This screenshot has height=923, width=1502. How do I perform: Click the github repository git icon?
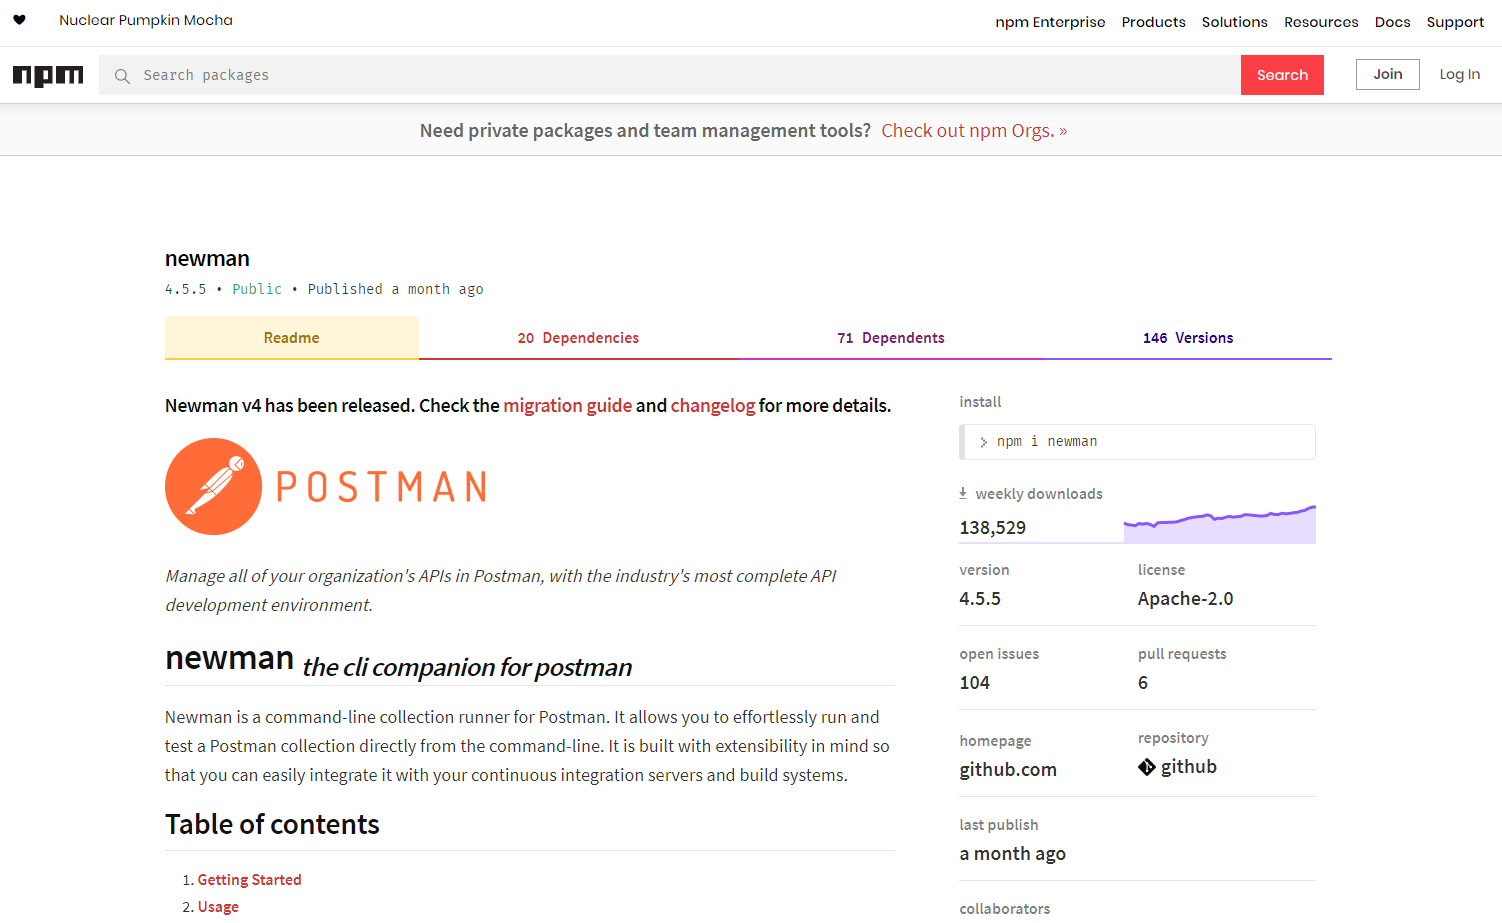(1147, 767)
